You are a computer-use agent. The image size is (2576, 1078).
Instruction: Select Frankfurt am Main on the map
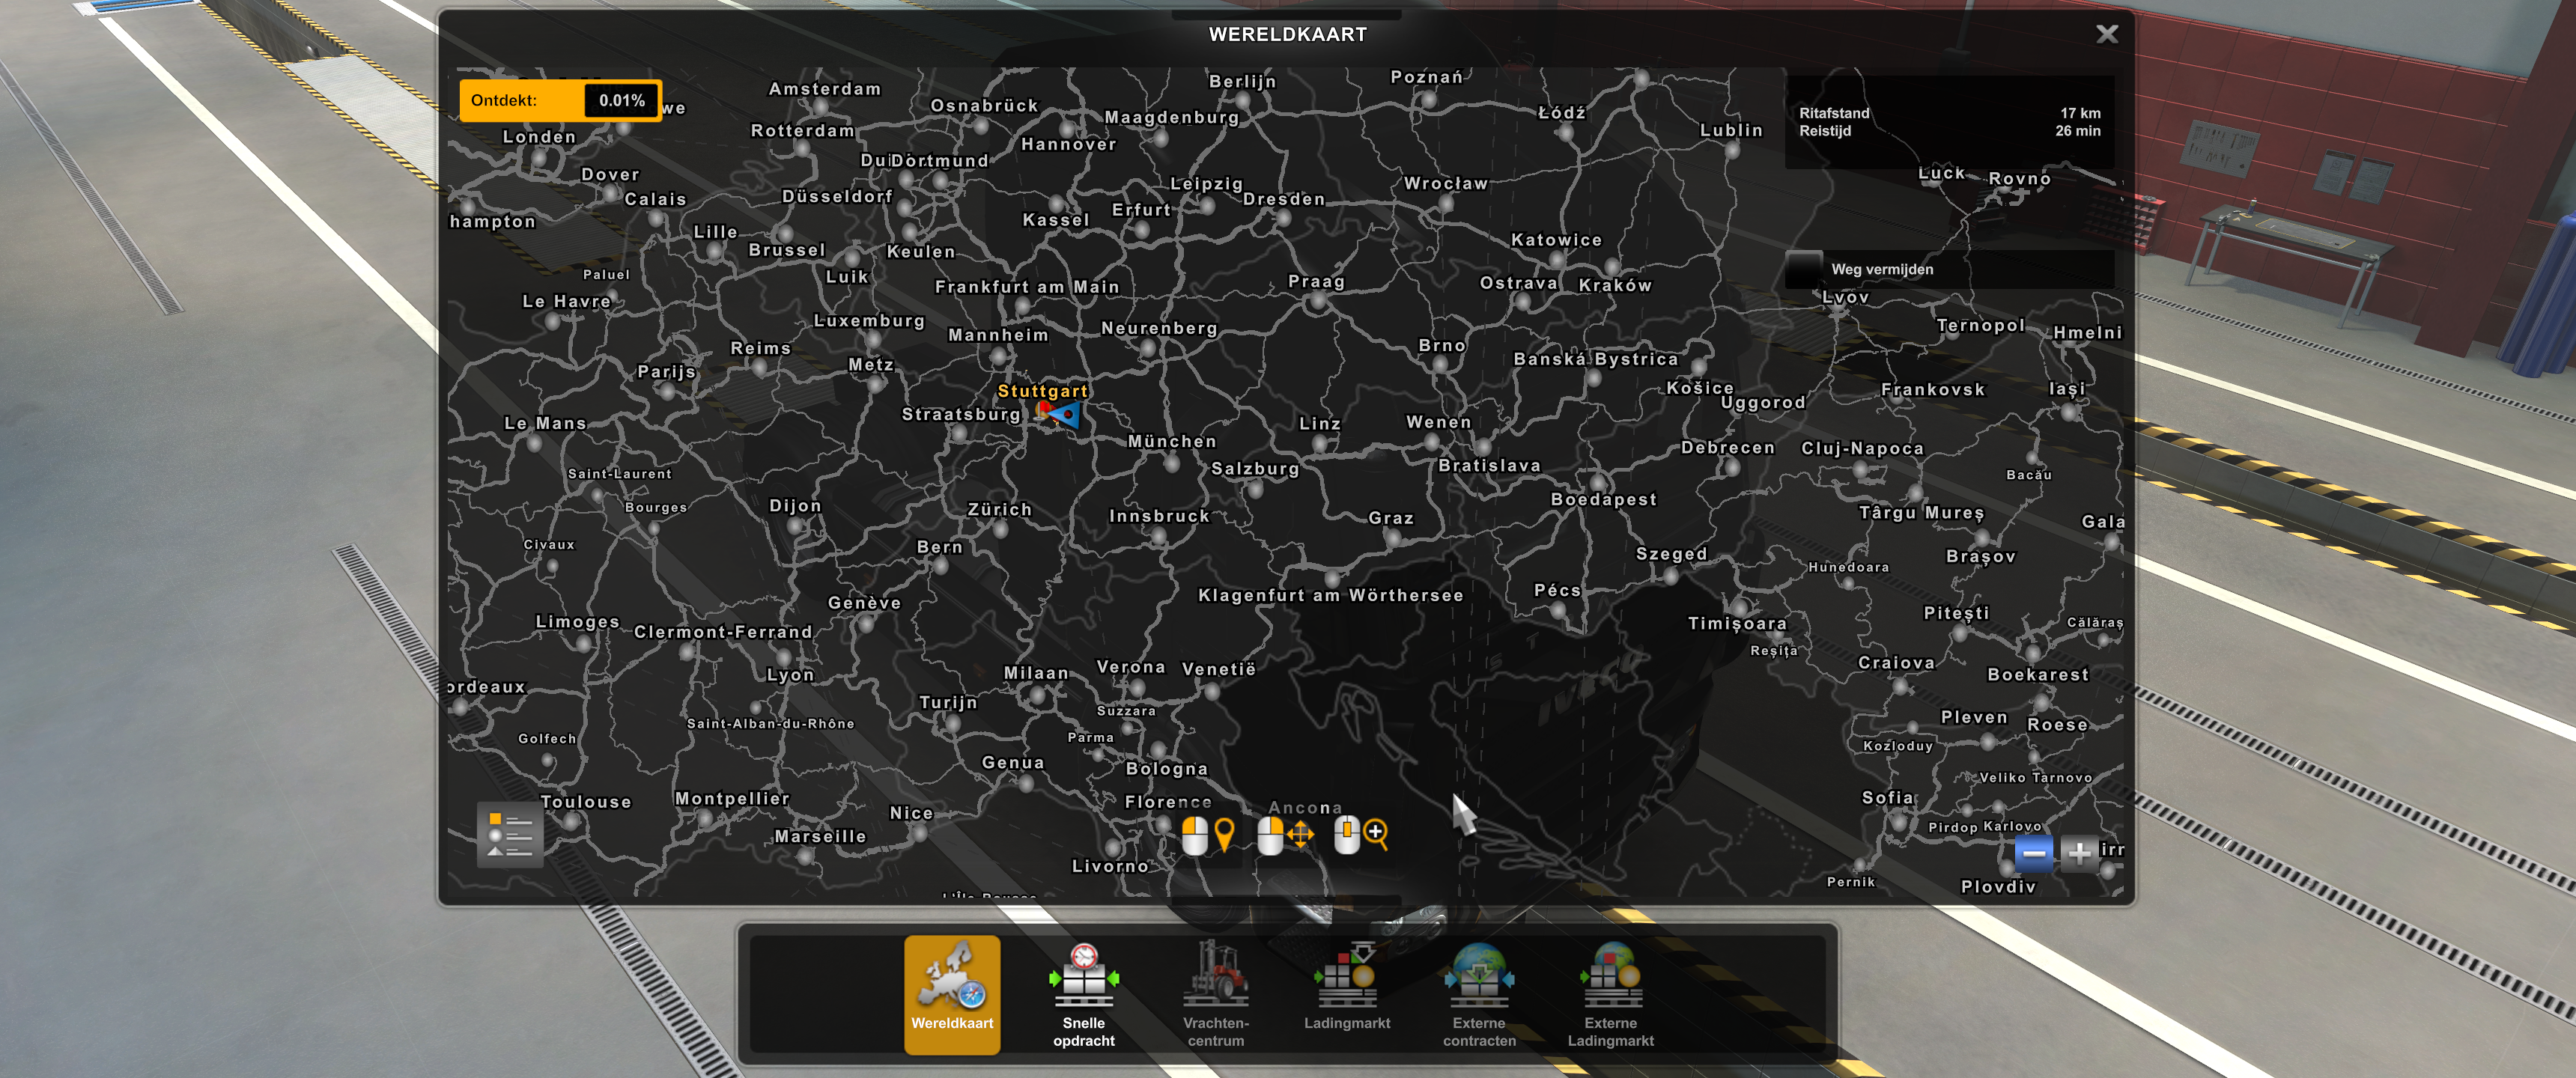(1027, 287)
